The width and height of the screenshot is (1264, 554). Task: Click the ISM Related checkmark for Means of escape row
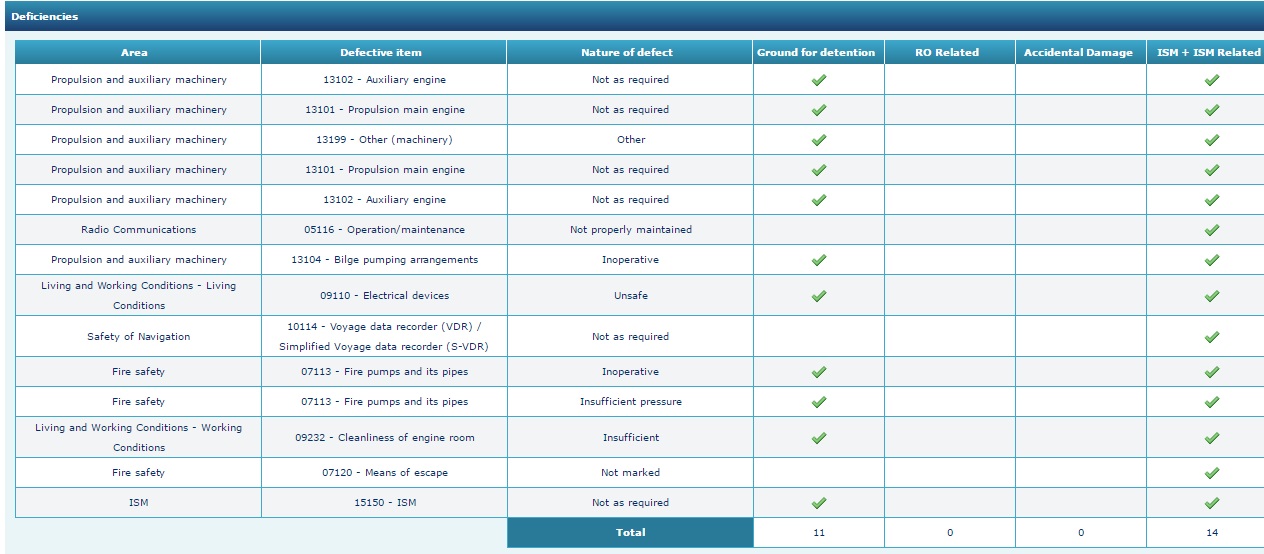point(1212,473)
